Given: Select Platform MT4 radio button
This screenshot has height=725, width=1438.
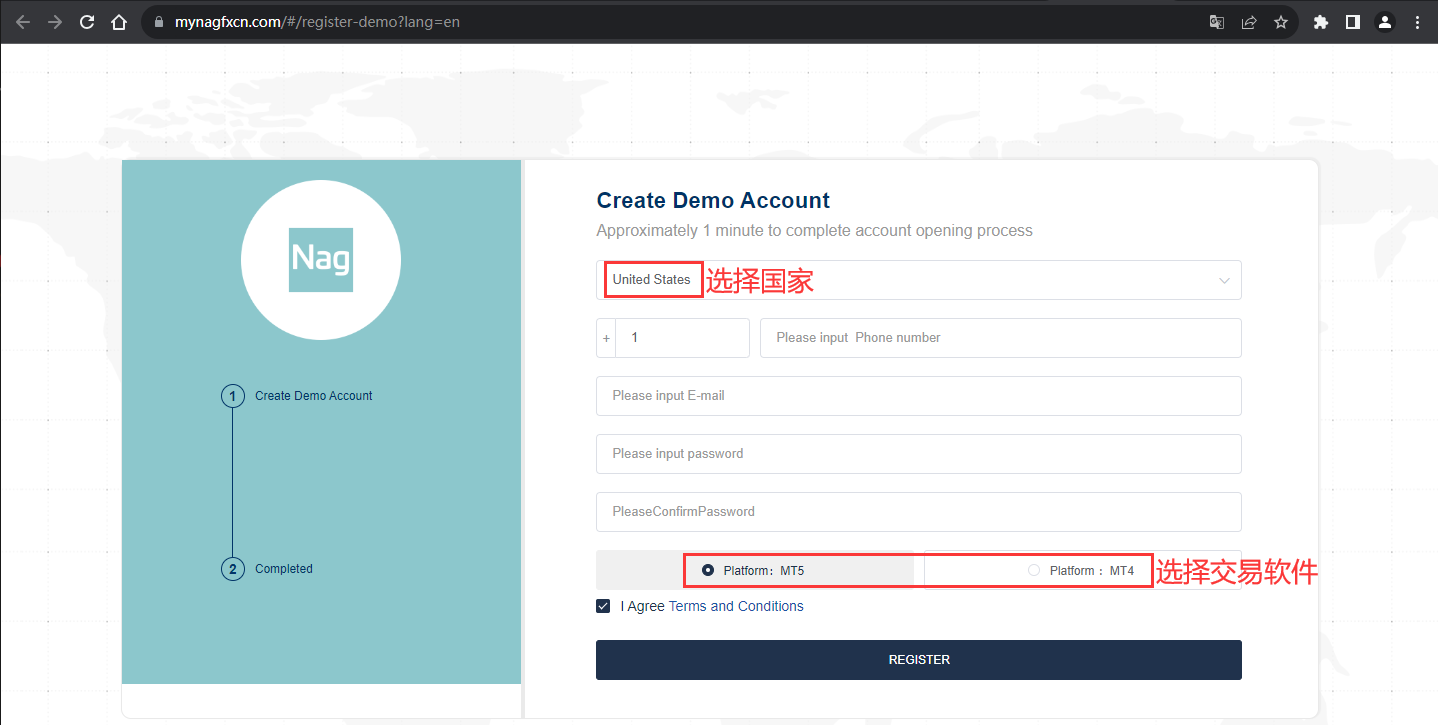Looking at the screenshot, I should [1034, 570].
